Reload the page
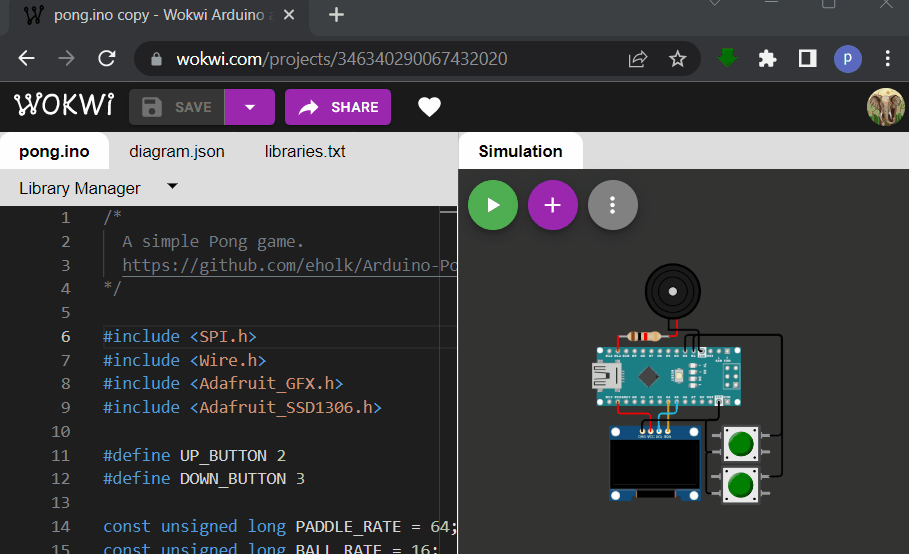Screen dimensions: 909x554 tap(106, 59)
